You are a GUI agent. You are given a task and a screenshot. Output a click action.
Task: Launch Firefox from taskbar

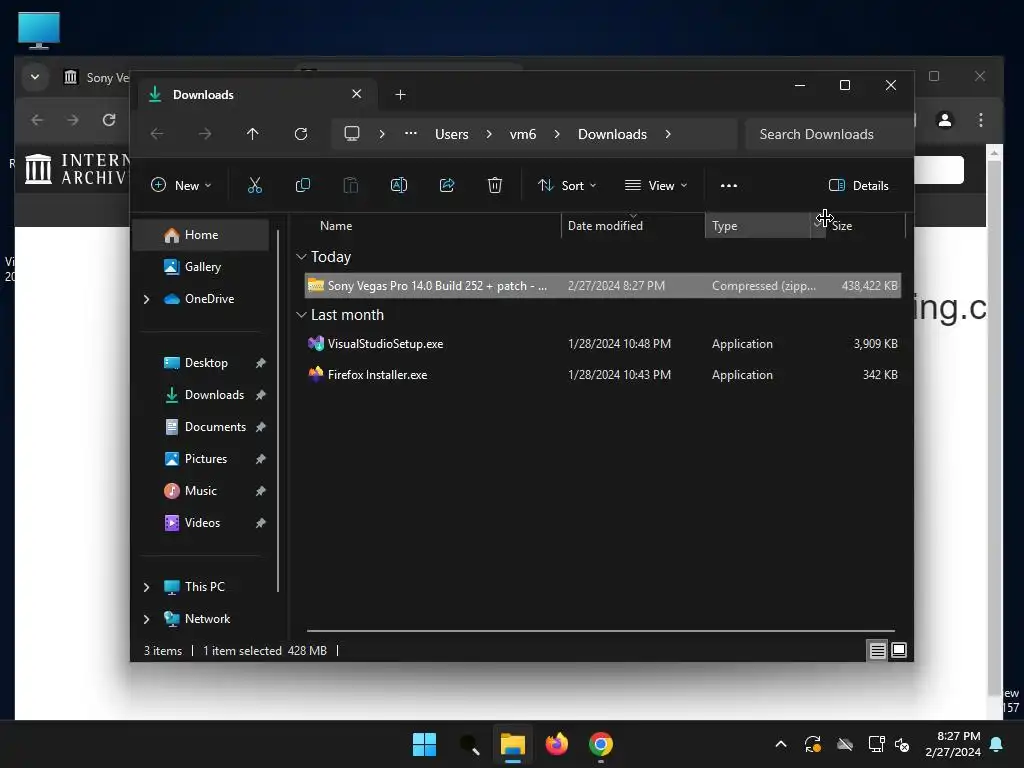tap(557, 744)
